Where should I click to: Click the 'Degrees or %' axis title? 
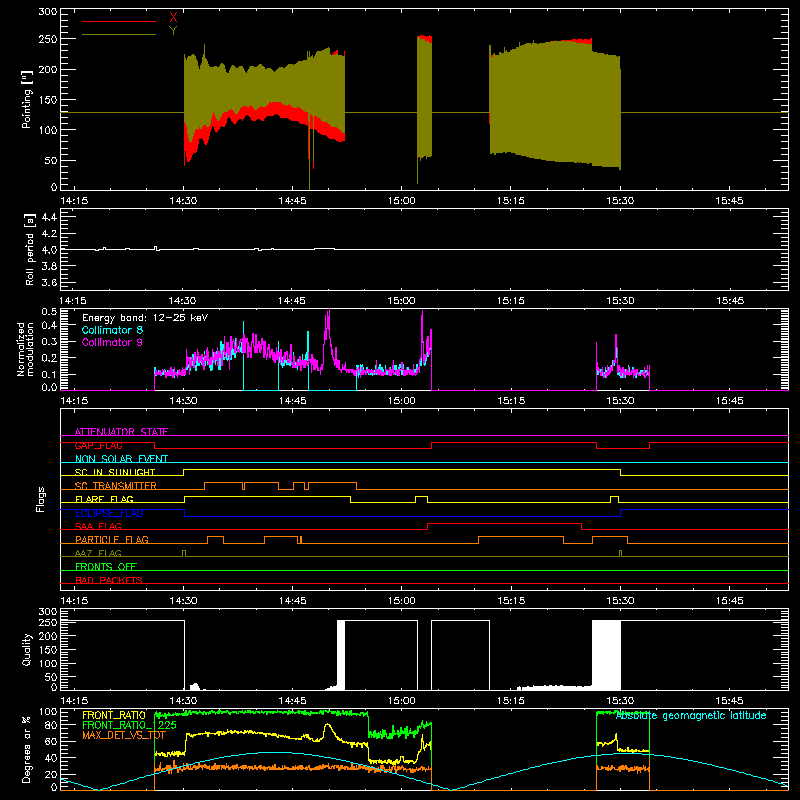coord(27,749)
